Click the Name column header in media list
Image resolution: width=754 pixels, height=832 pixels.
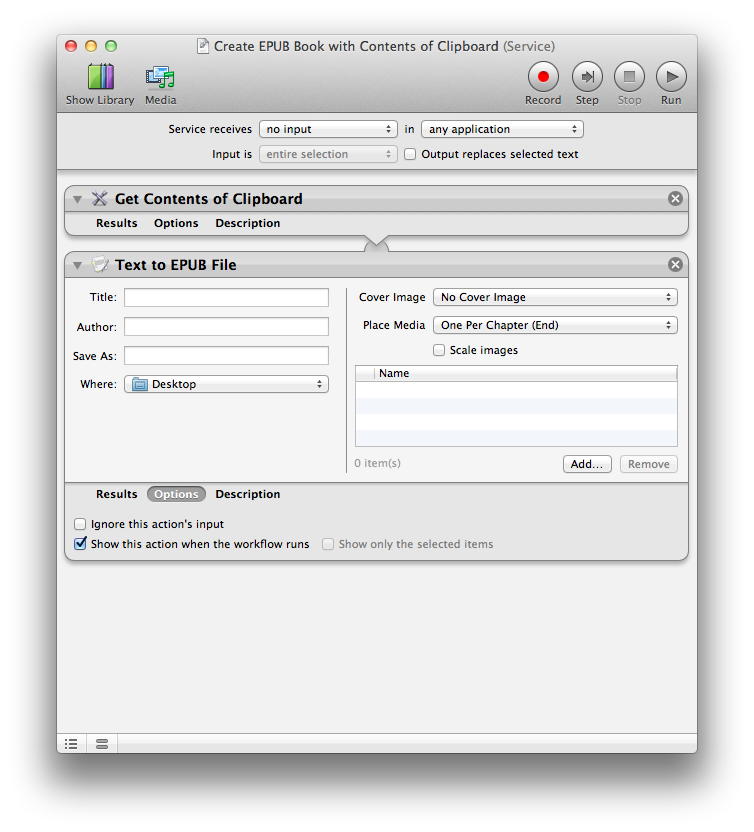point(525,374)
